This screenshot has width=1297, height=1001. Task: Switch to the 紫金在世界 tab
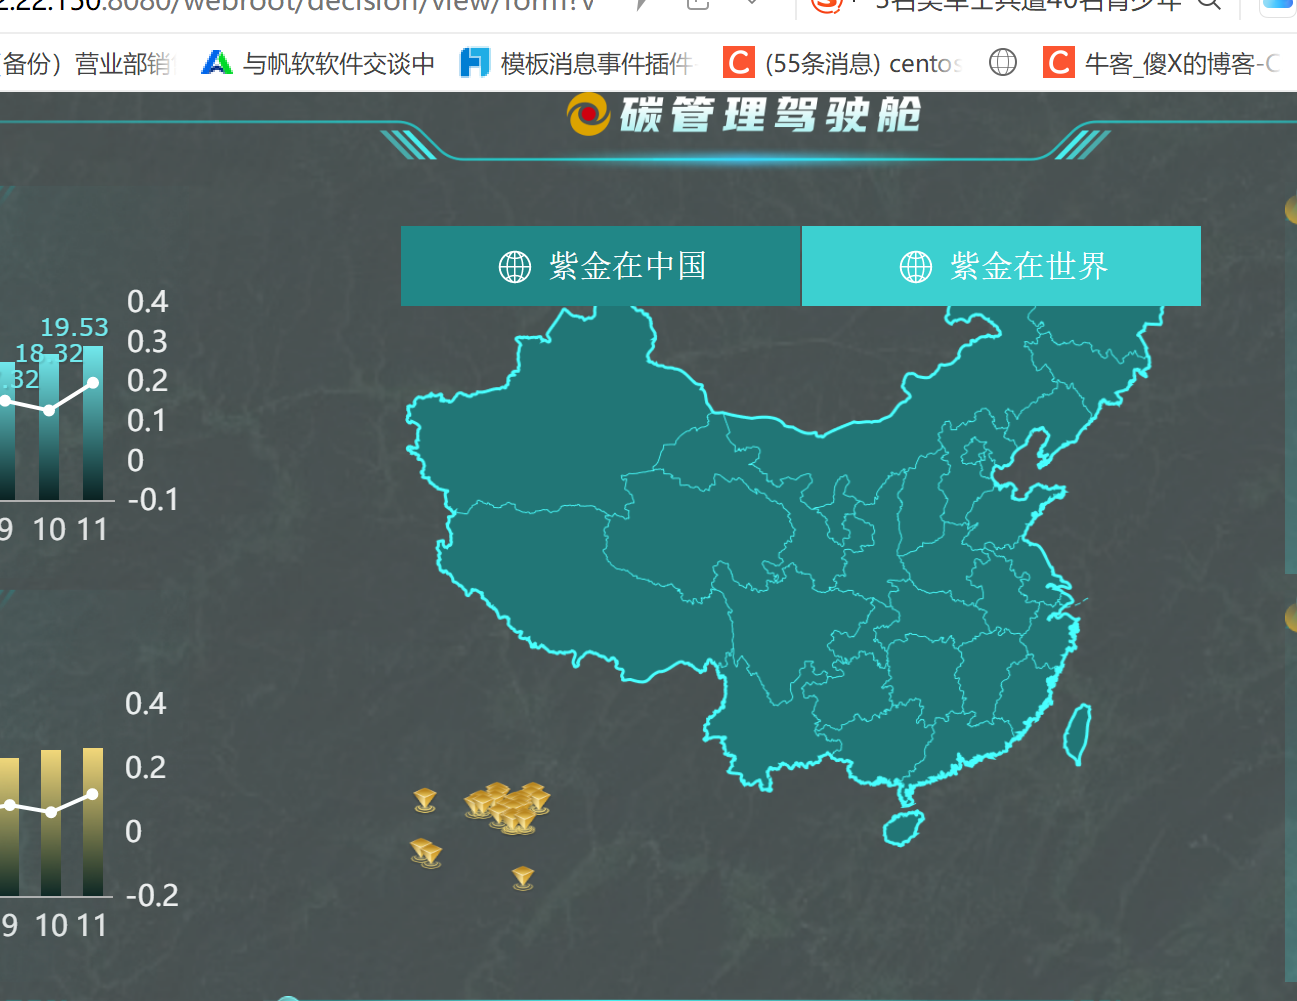[x=1001, y=266]
